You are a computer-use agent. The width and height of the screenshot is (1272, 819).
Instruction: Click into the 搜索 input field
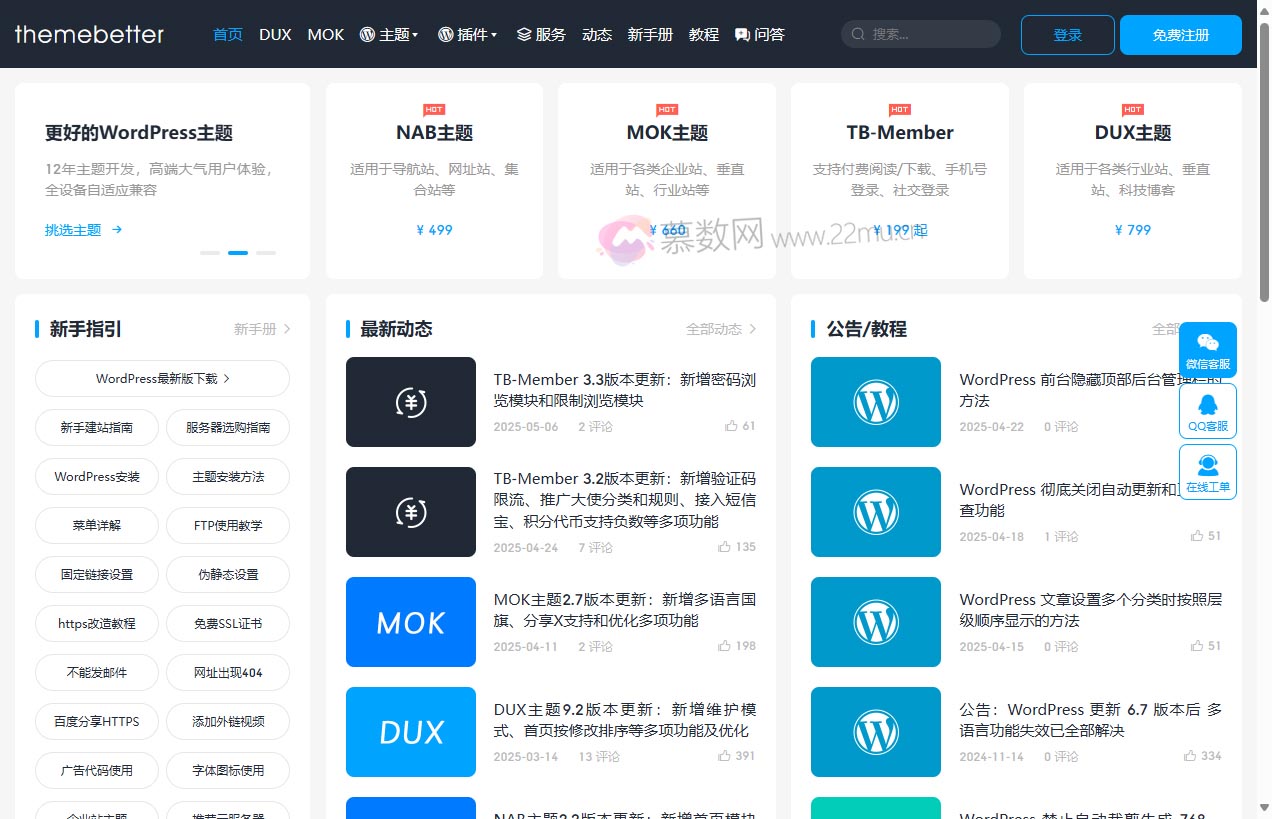pyautogui.click(x=930, y=34)
